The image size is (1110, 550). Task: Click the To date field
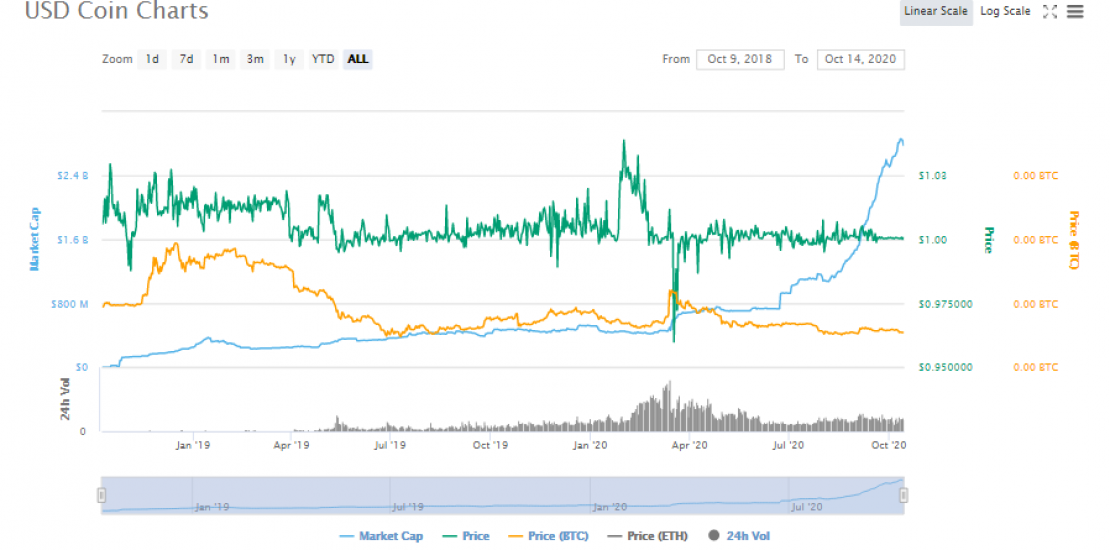(x=860, y=59)
